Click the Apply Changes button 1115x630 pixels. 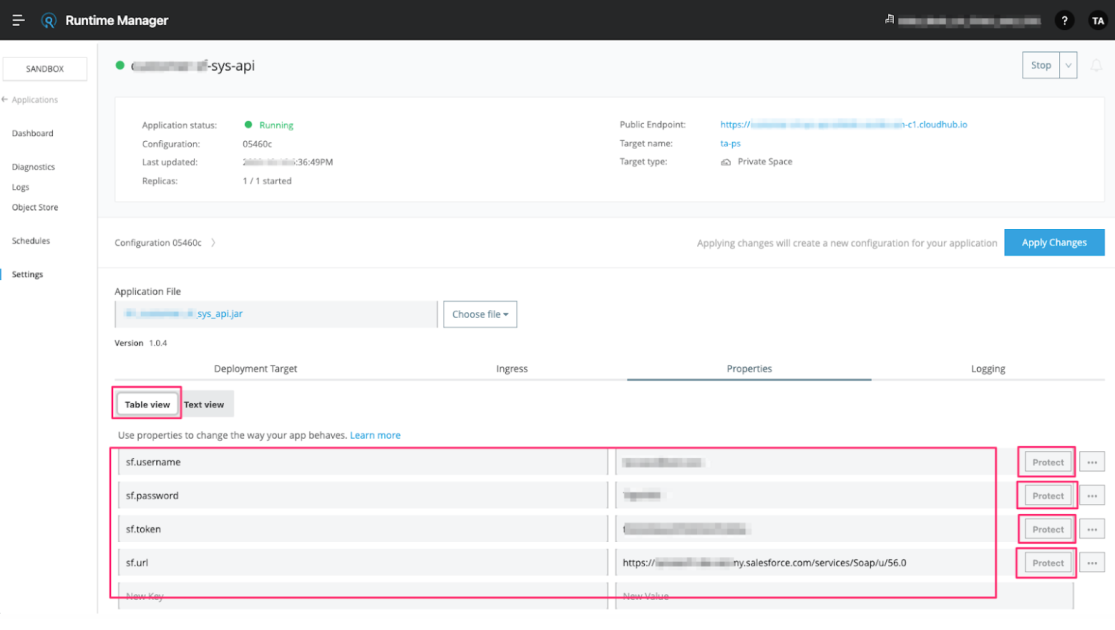pos(1054,242)
